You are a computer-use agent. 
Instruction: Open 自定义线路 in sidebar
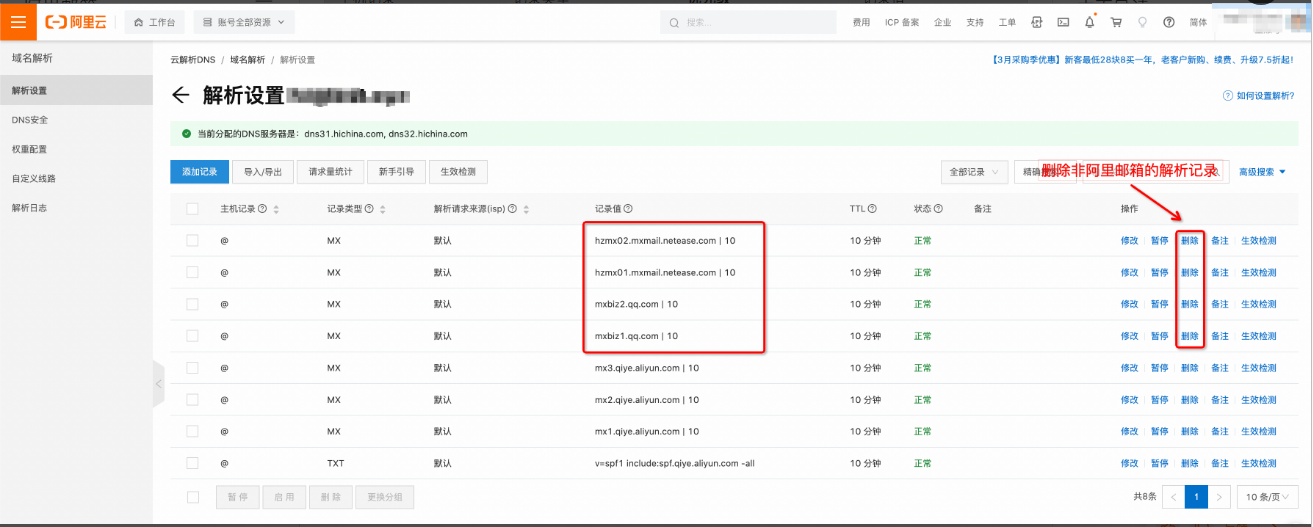[76, 179]
